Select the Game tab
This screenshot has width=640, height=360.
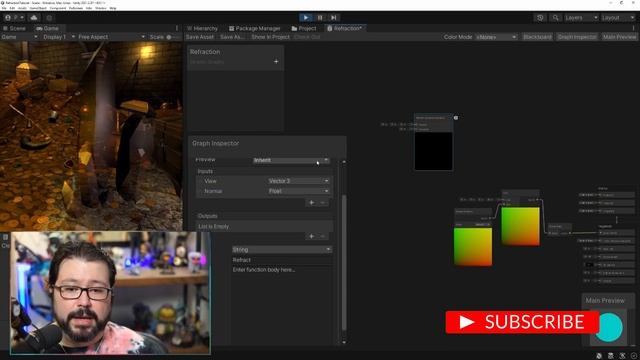point(47,28)
